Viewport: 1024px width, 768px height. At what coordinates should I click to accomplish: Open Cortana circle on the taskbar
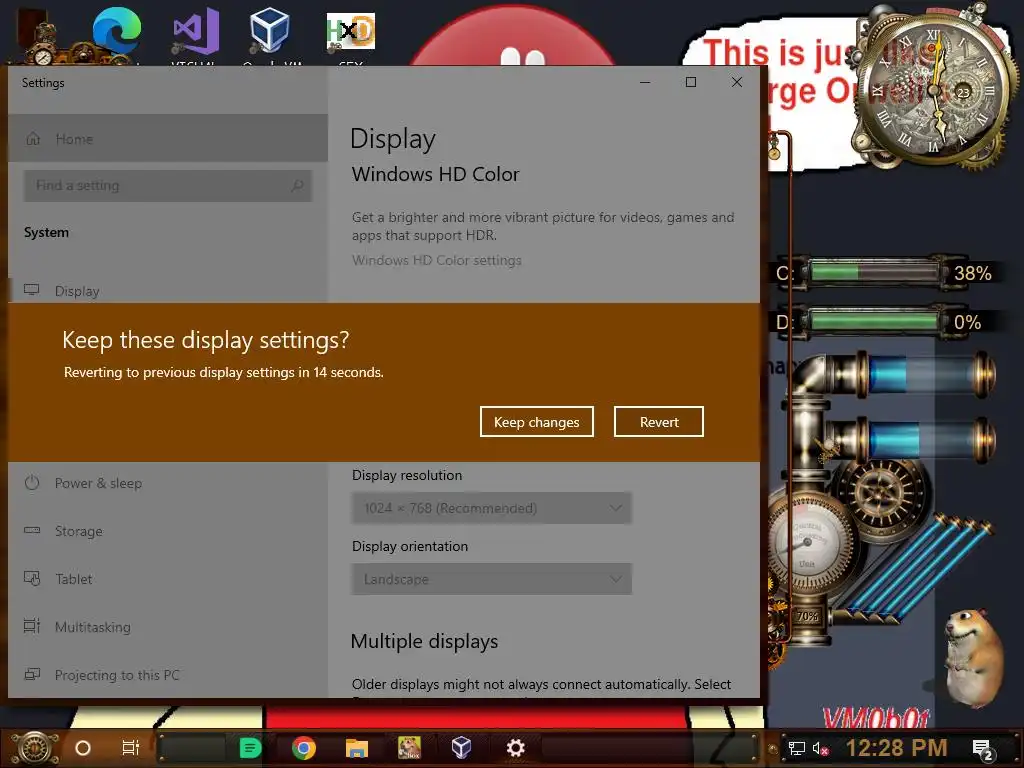click(x=83, y=748)
